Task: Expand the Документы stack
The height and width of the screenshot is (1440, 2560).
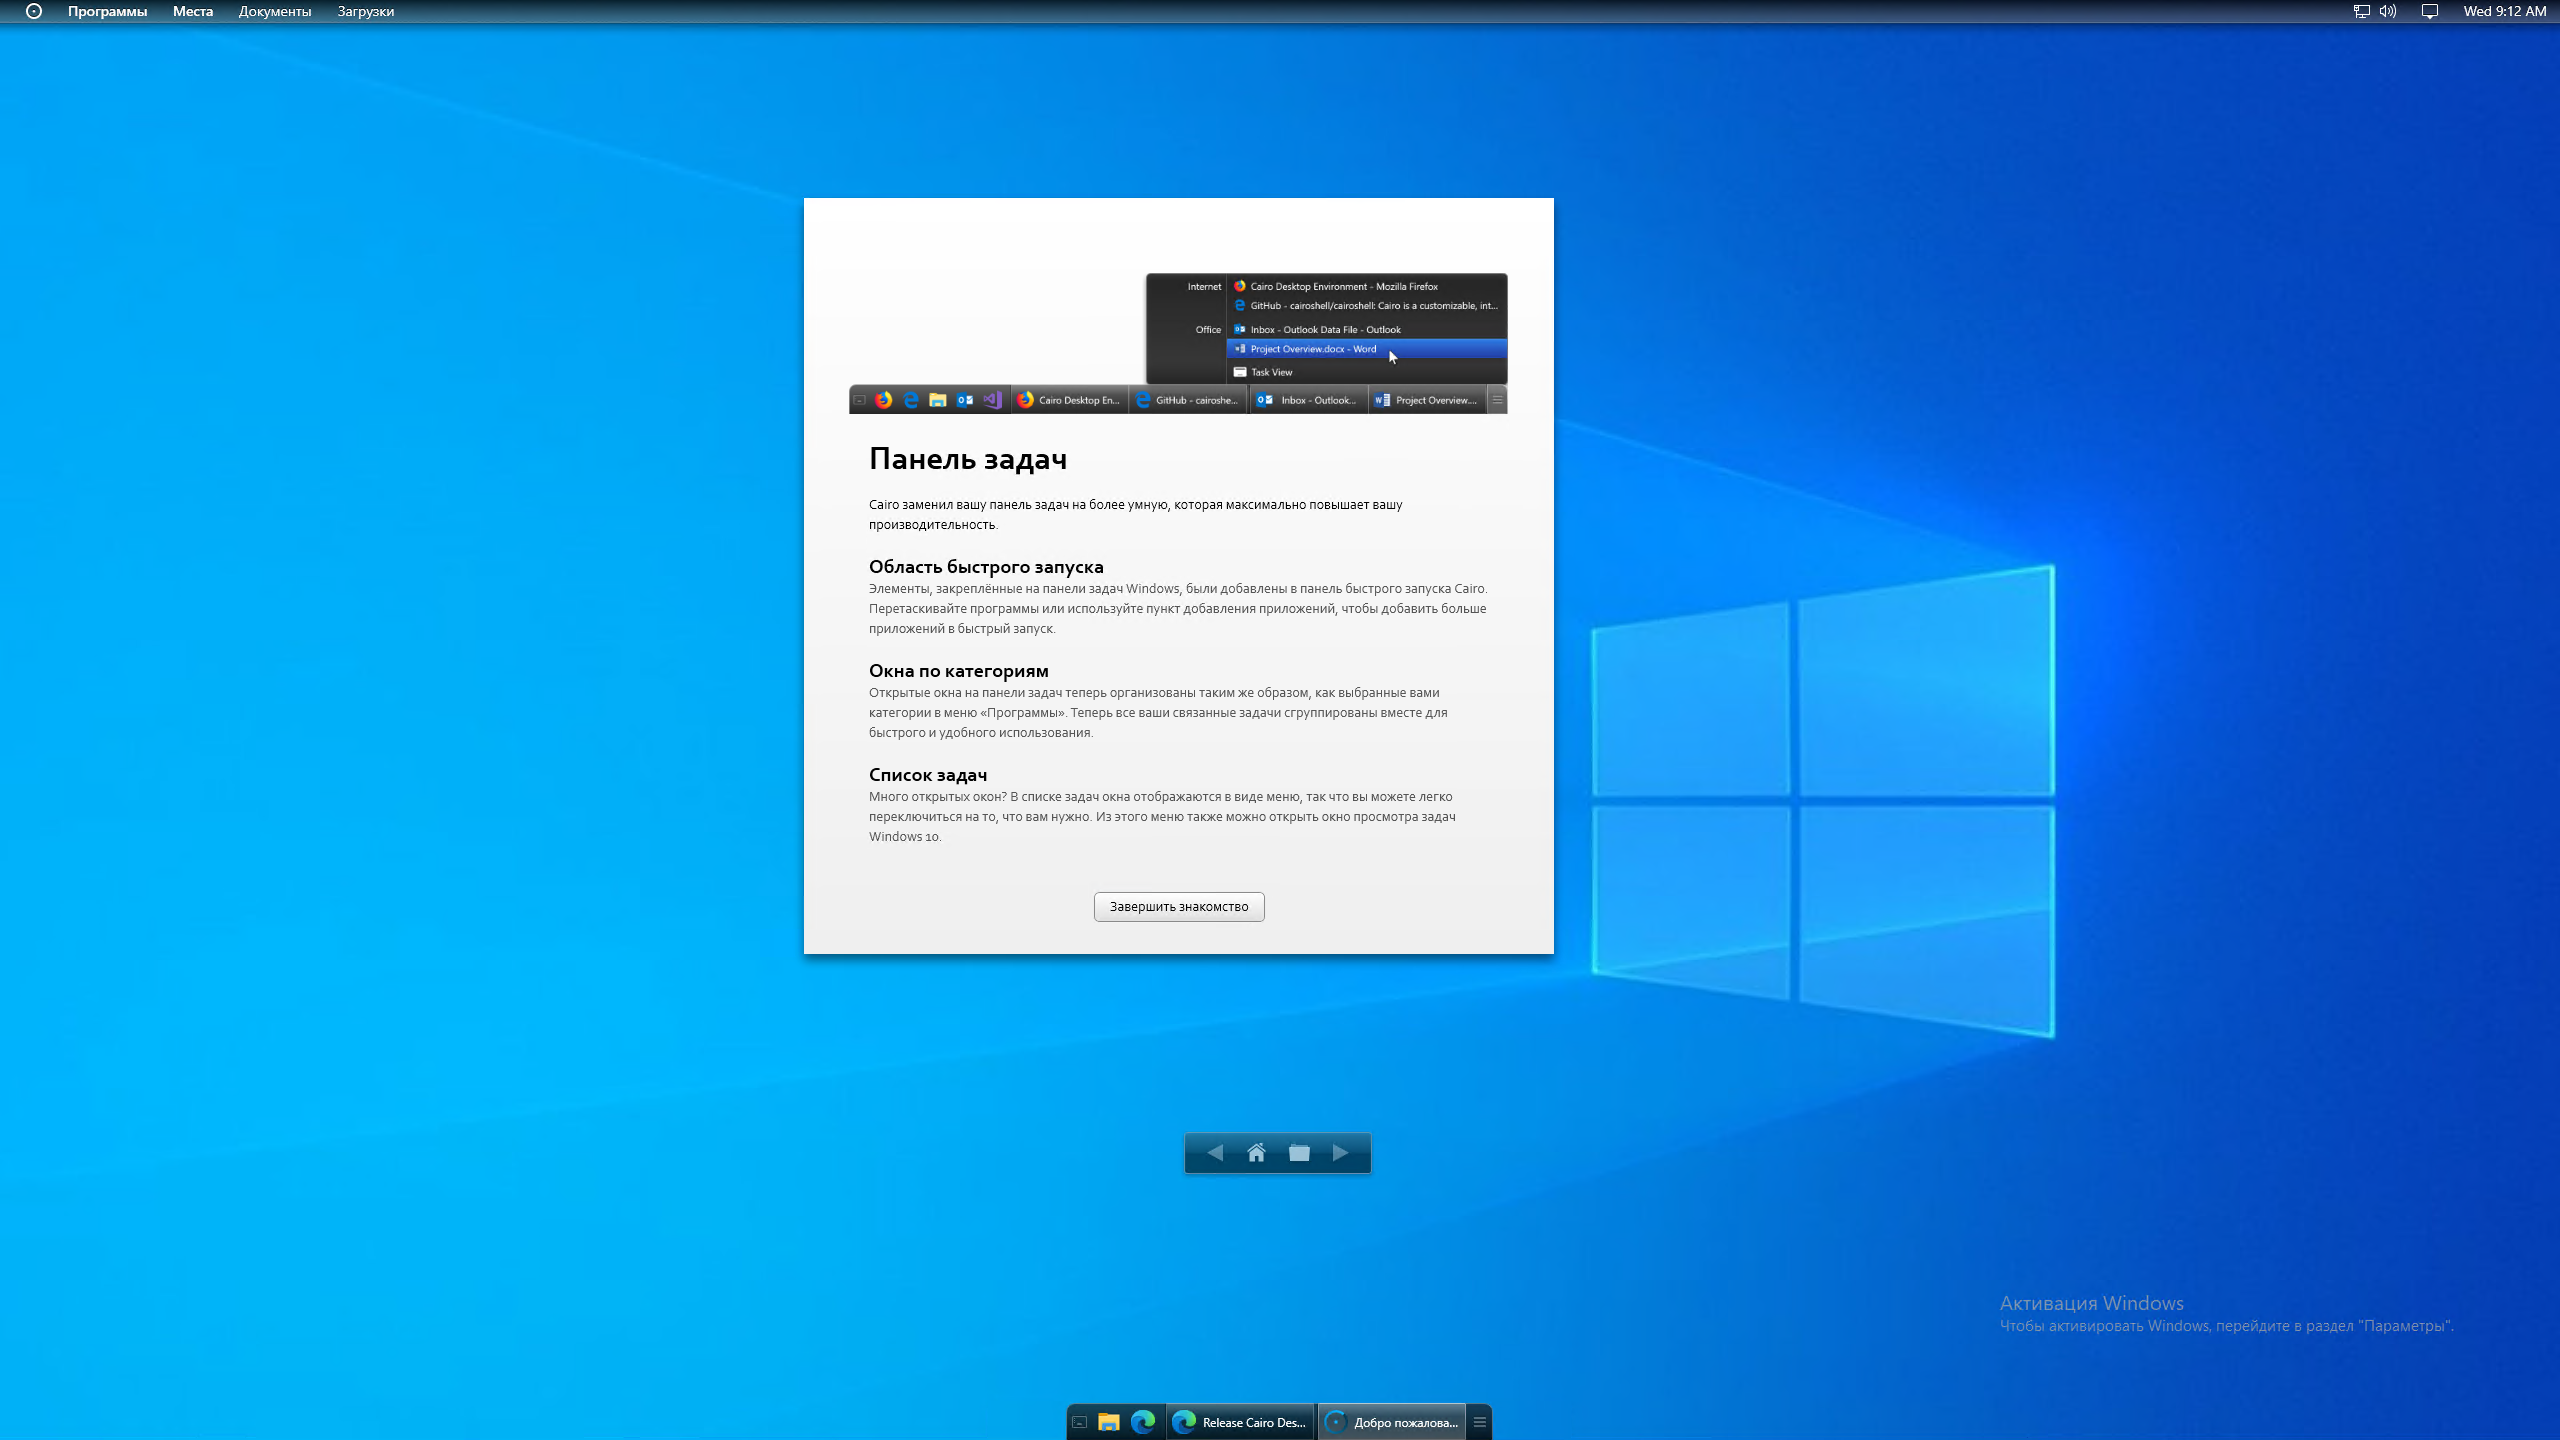Action: [274, 12]
